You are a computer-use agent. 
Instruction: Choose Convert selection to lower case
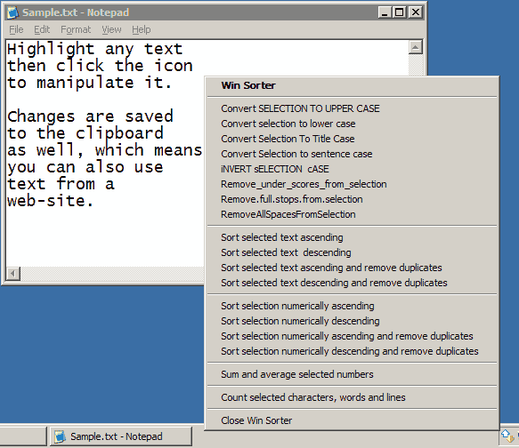coord(352,124)
